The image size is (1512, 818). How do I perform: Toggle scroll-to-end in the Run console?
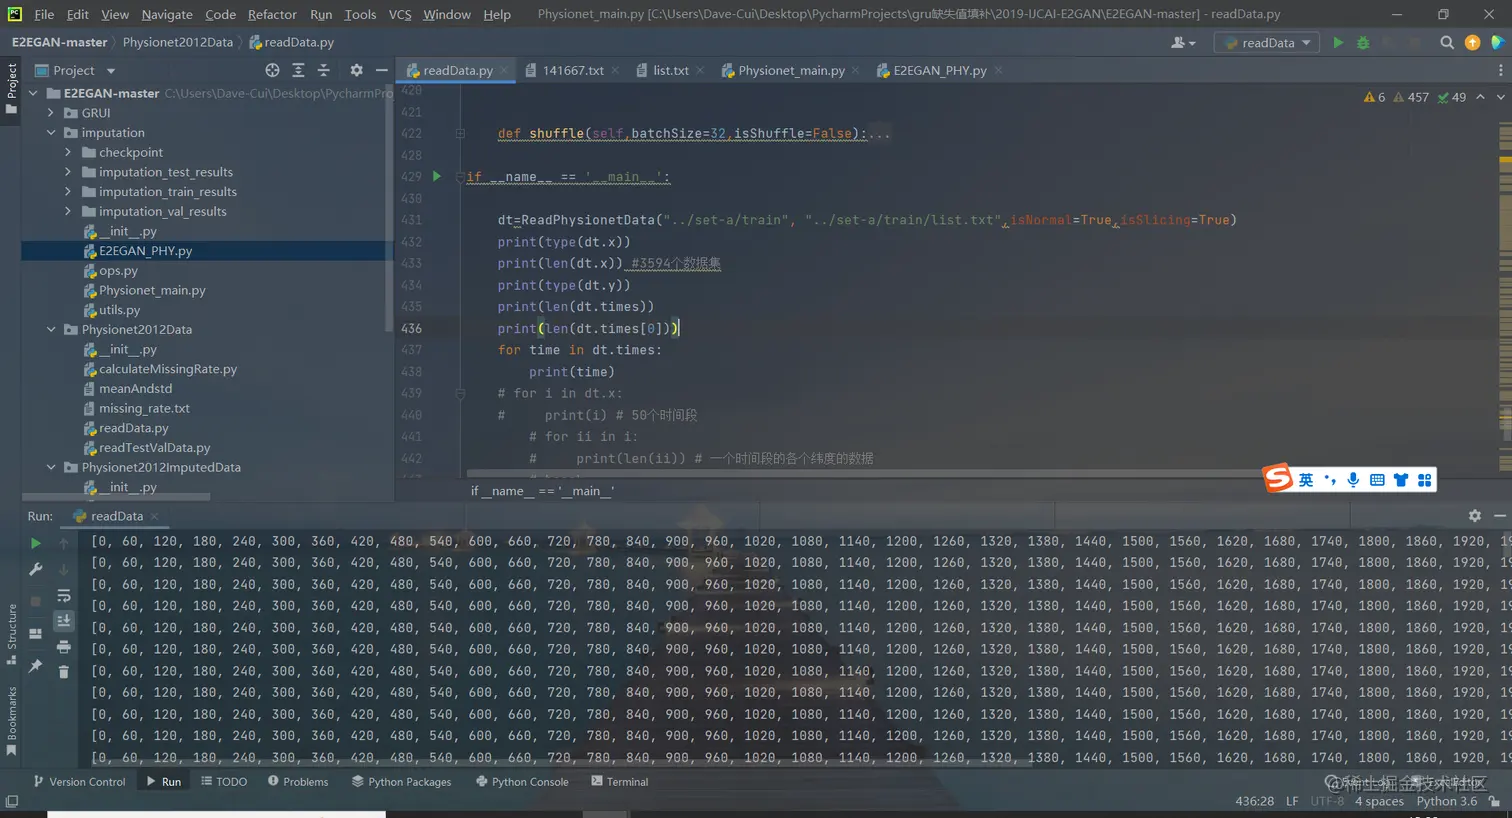point(63,621)
